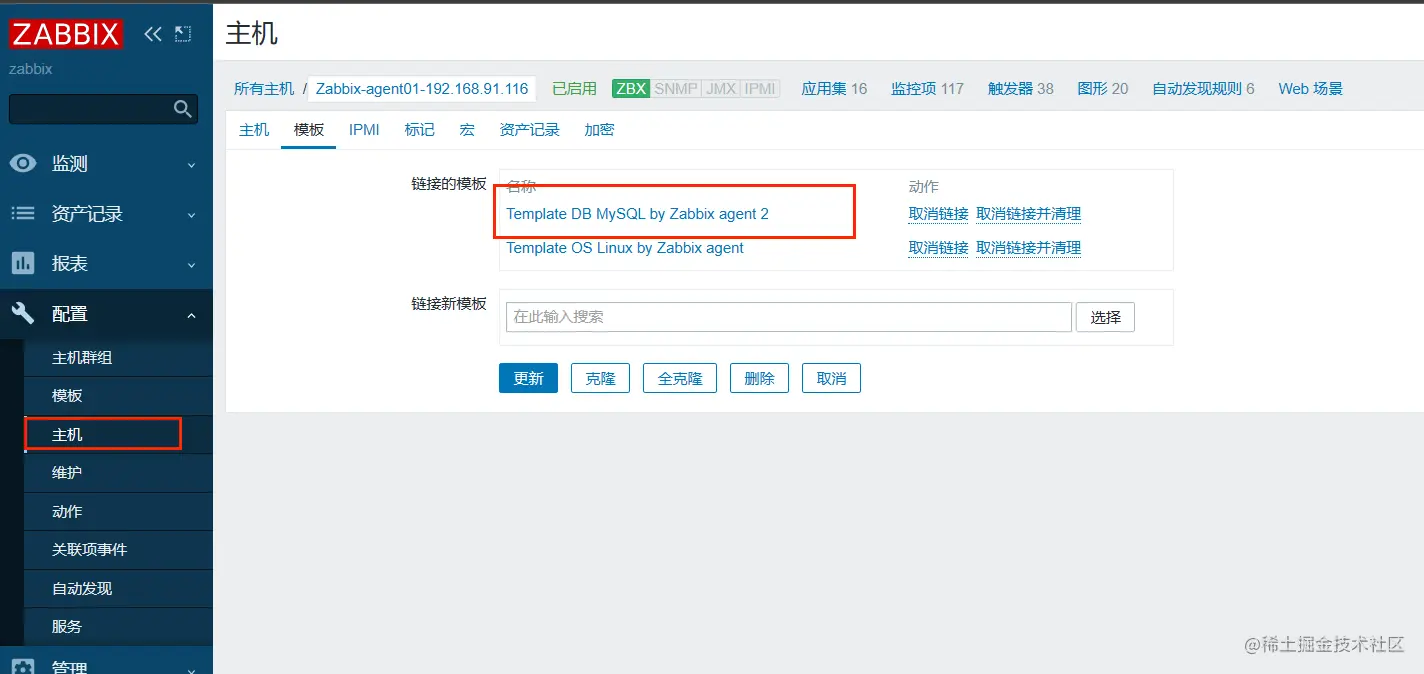Open the 报表 sidebar section

106,264
